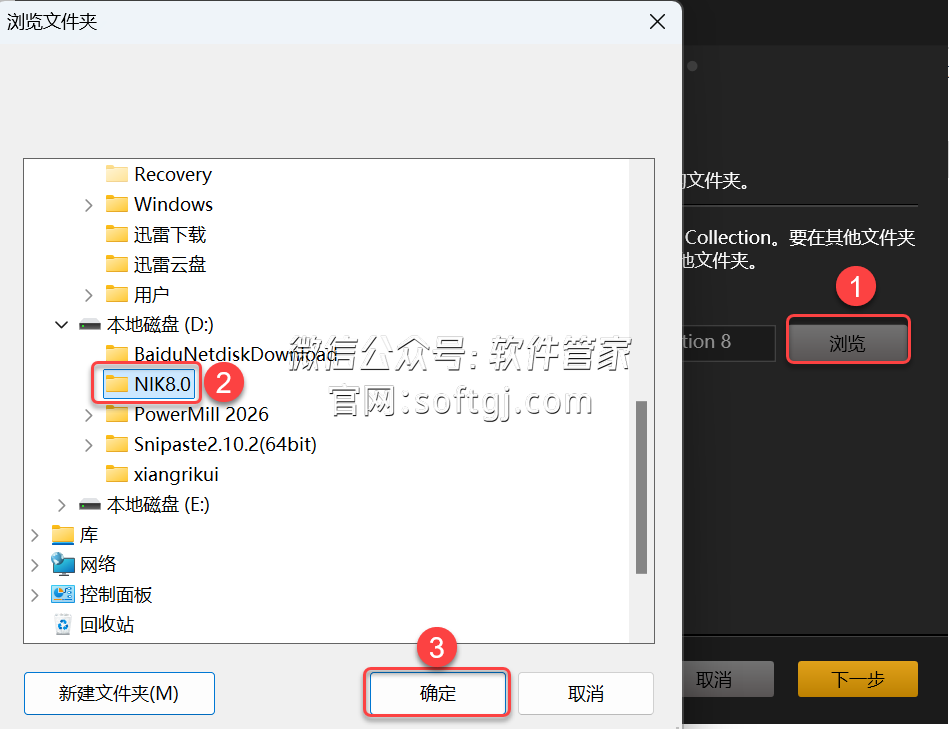Expand the 库 tree node
Screen dimensions: 949x729
[x=34, y=535]
